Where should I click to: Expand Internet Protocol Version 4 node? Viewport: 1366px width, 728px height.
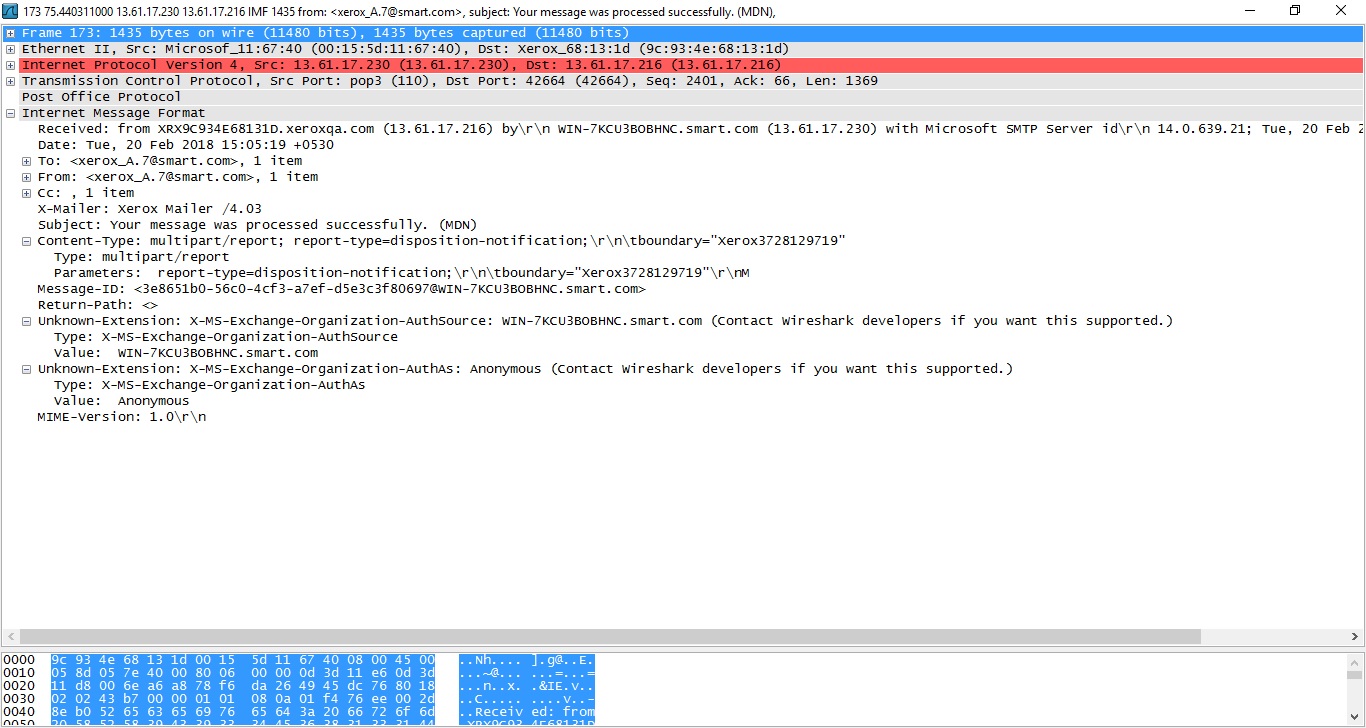pos(10,65)
